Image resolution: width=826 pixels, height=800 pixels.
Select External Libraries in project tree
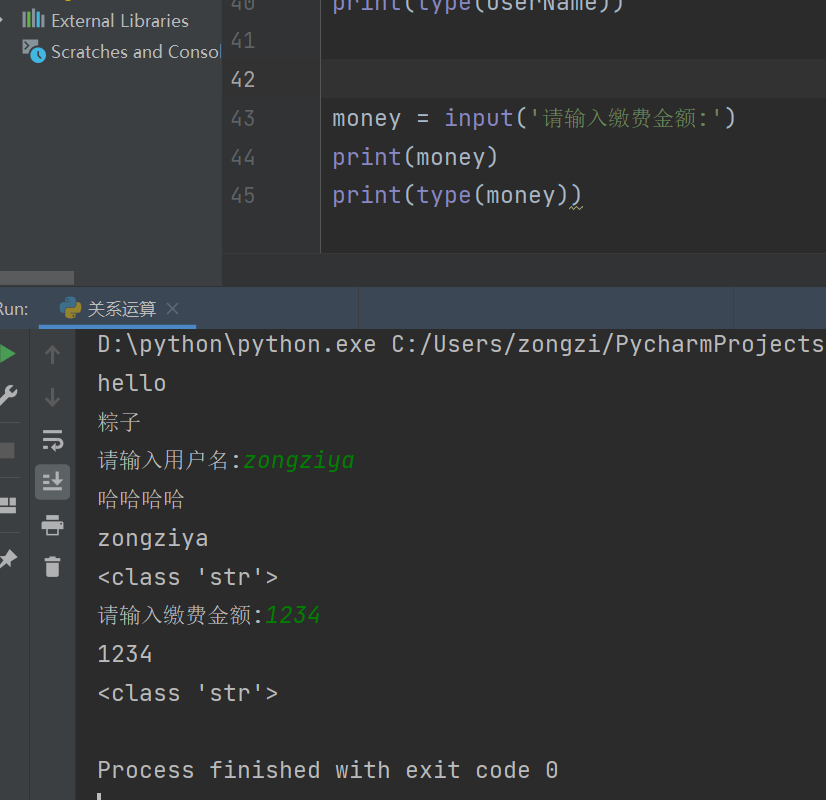120,21
